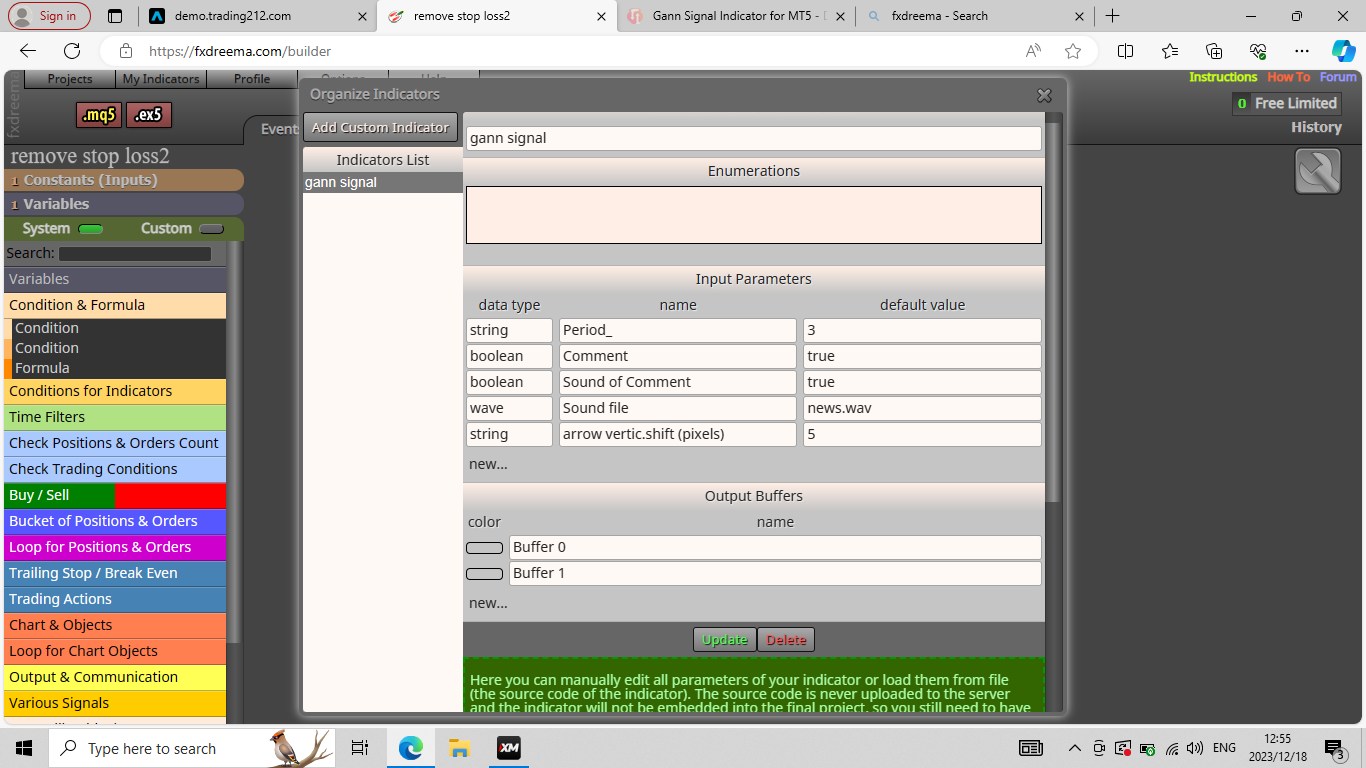Open XM app from taskbar
The image size is (1366, 768).
tap(508, 748)
